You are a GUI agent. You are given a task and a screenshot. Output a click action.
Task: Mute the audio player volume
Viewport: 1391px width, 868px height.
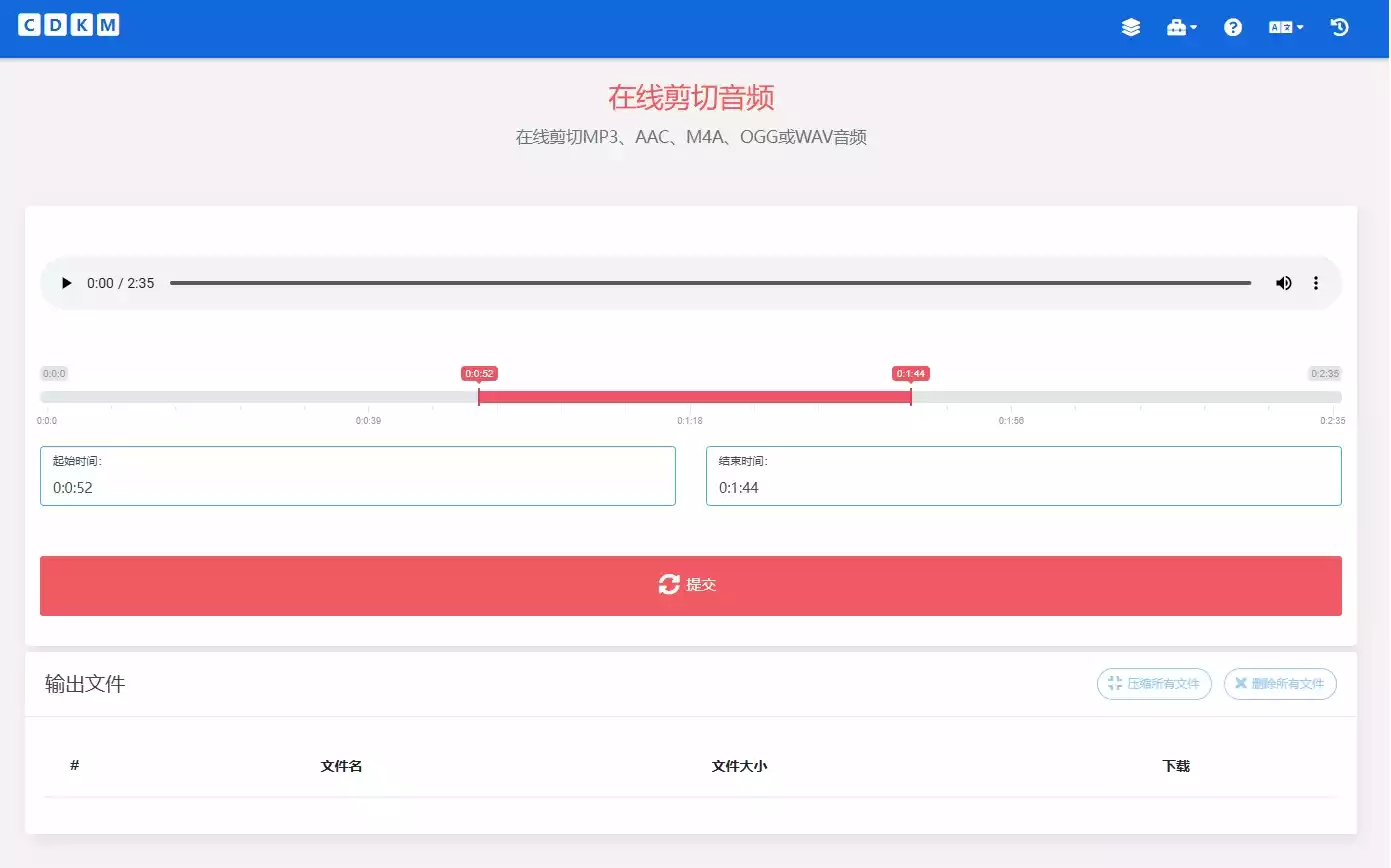(1283, 283)
